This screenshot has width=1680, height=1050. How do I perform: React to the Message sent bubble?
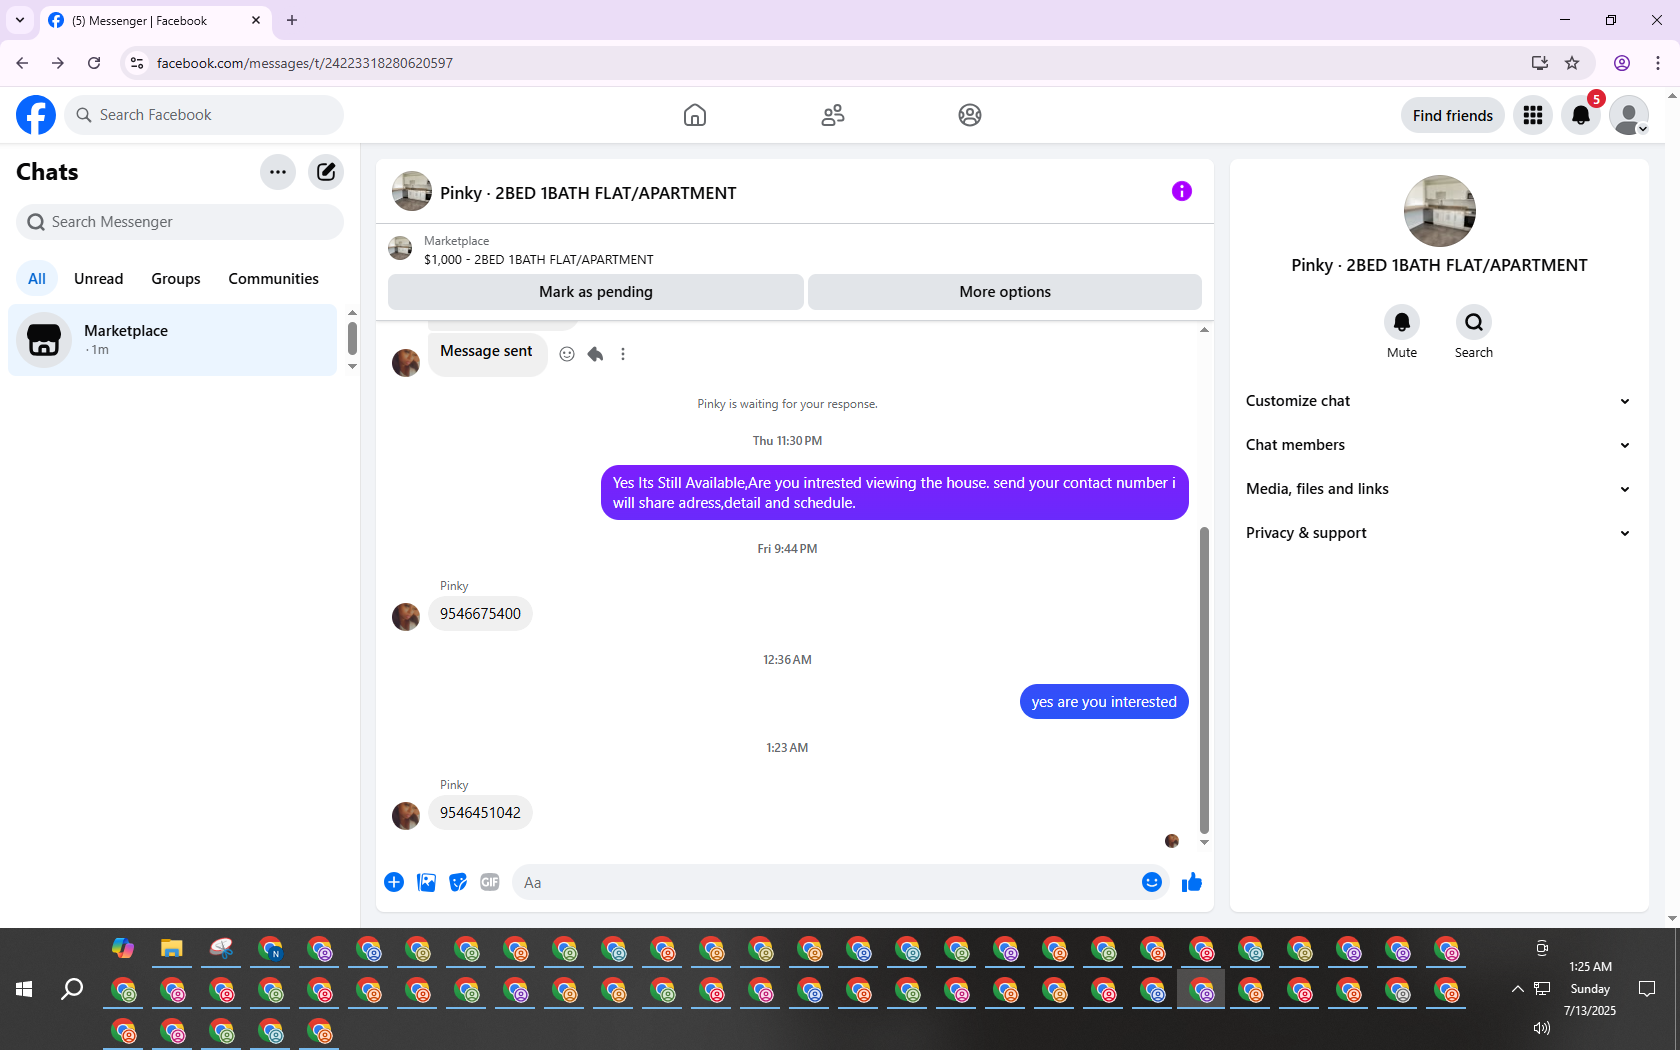click(567, 354)
